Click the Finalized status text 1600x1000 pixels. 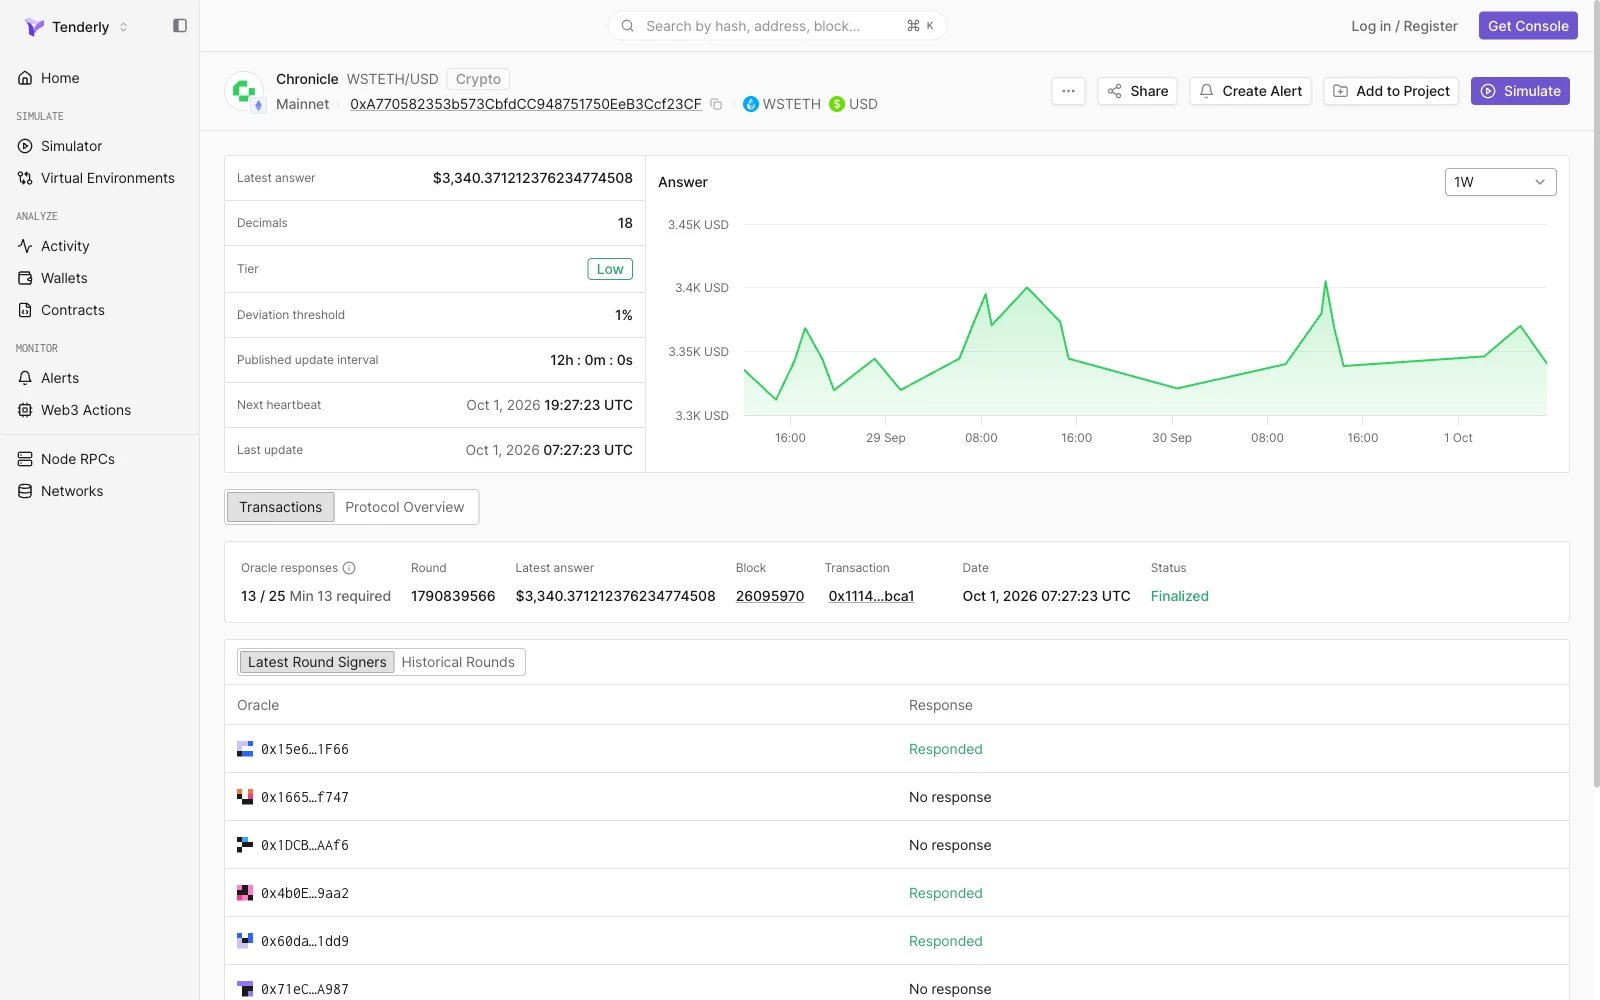pos(1179,596)
